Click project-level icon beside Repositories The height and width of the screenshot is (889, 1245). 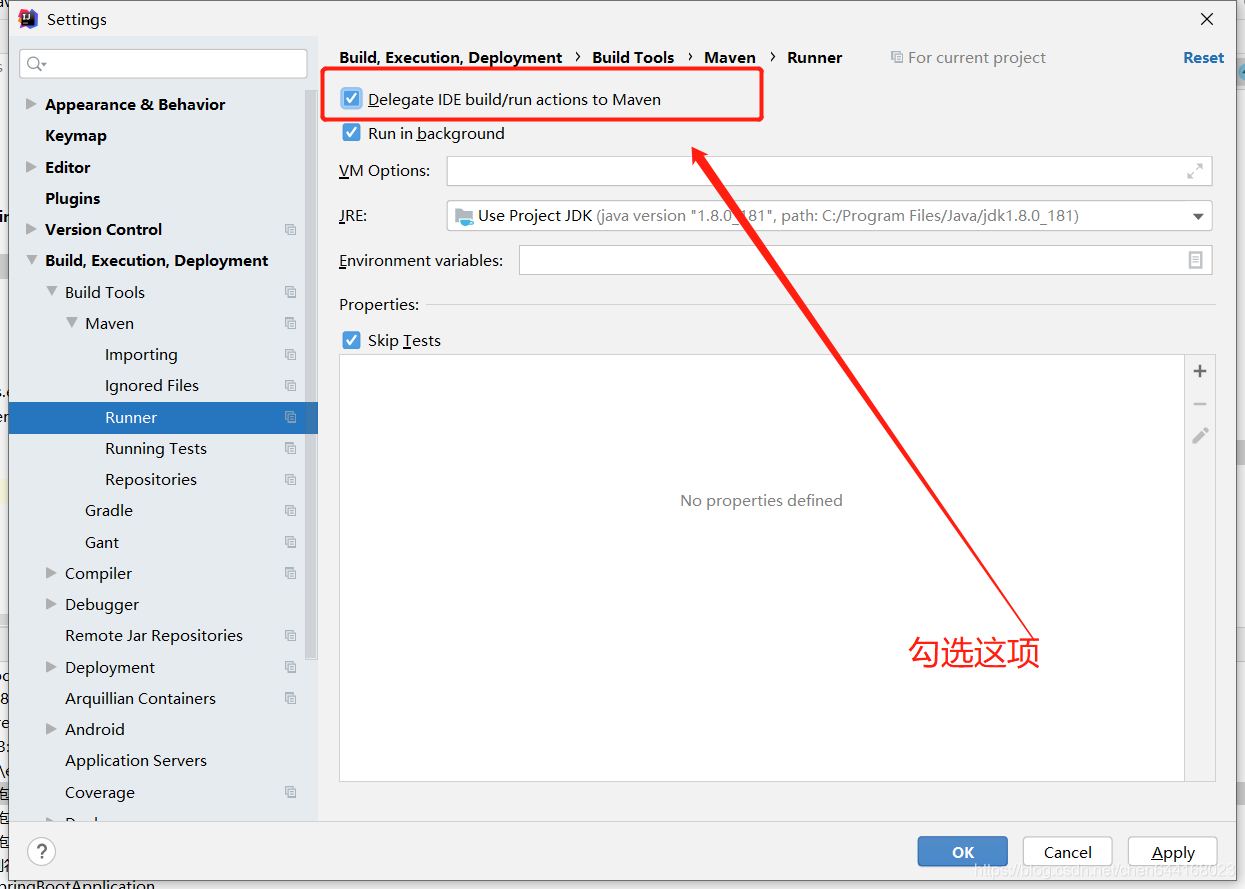pyautogui.click(x=290, y=479)
